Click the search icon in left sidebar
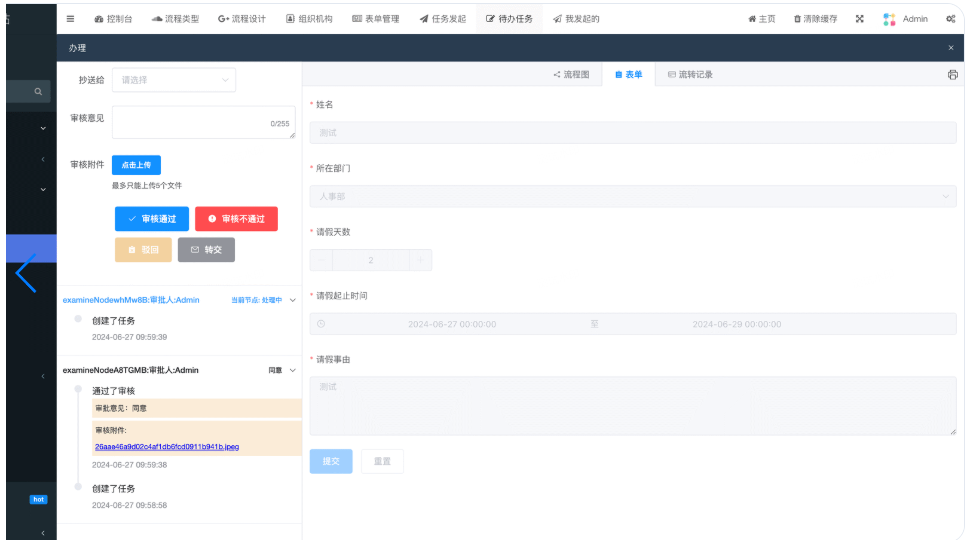Screen dimensions: 970x540 pos(39,92)
